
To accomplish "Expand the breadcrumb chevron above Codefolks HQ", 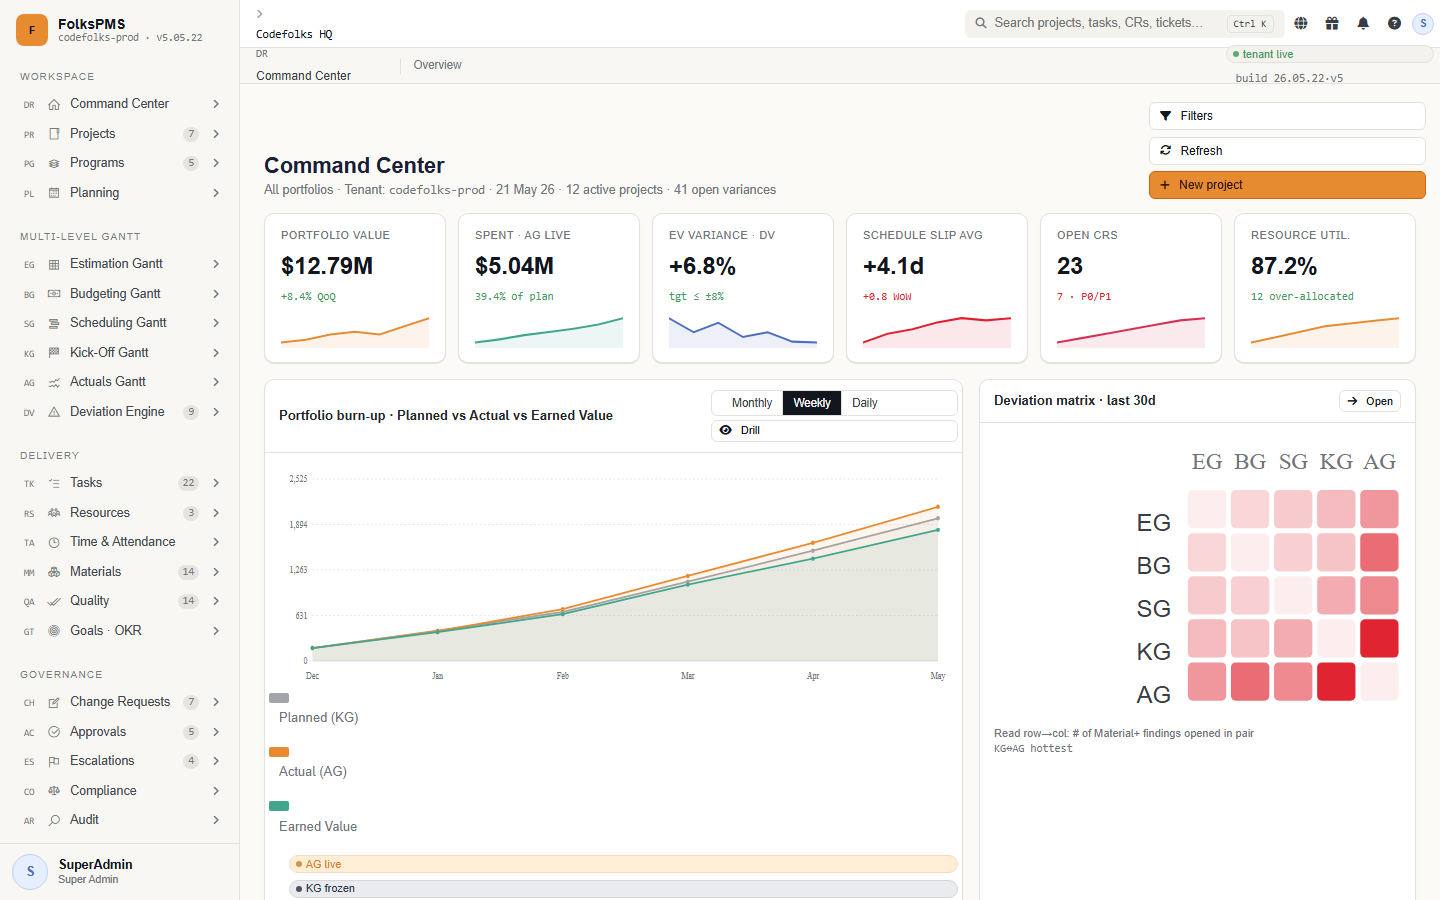I will (x=260, y=14).
